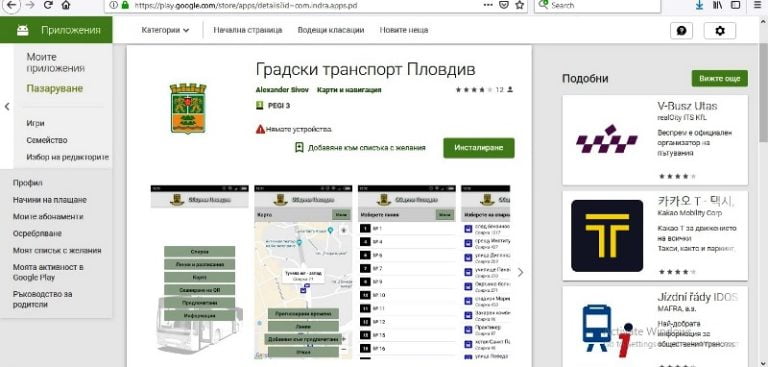
Task: Click the Подобни section heading
Action: click(585, 79)
